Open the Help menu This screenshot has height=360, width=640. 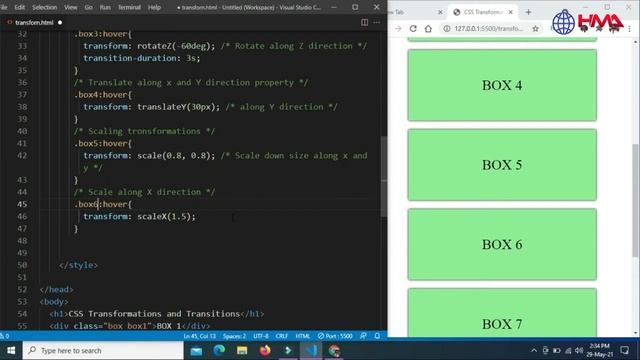154,7
